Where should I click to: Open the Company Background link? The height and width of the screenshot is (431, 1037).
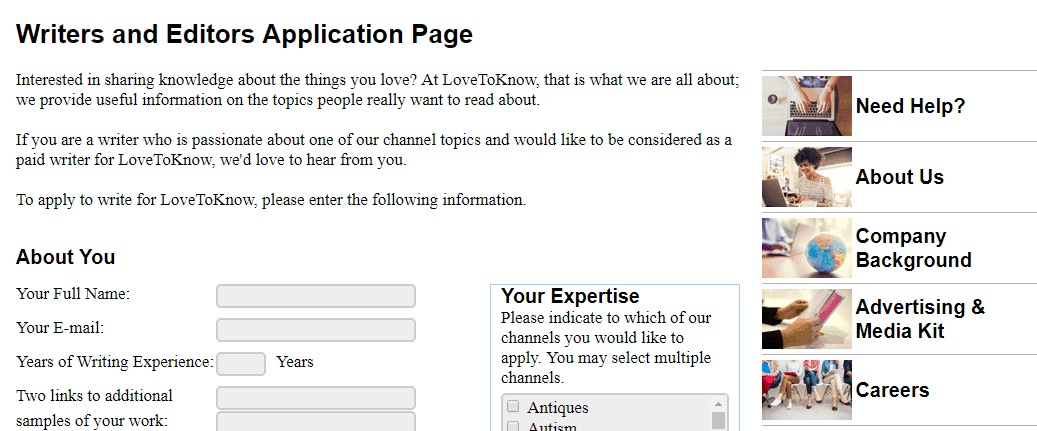[913, 248]
